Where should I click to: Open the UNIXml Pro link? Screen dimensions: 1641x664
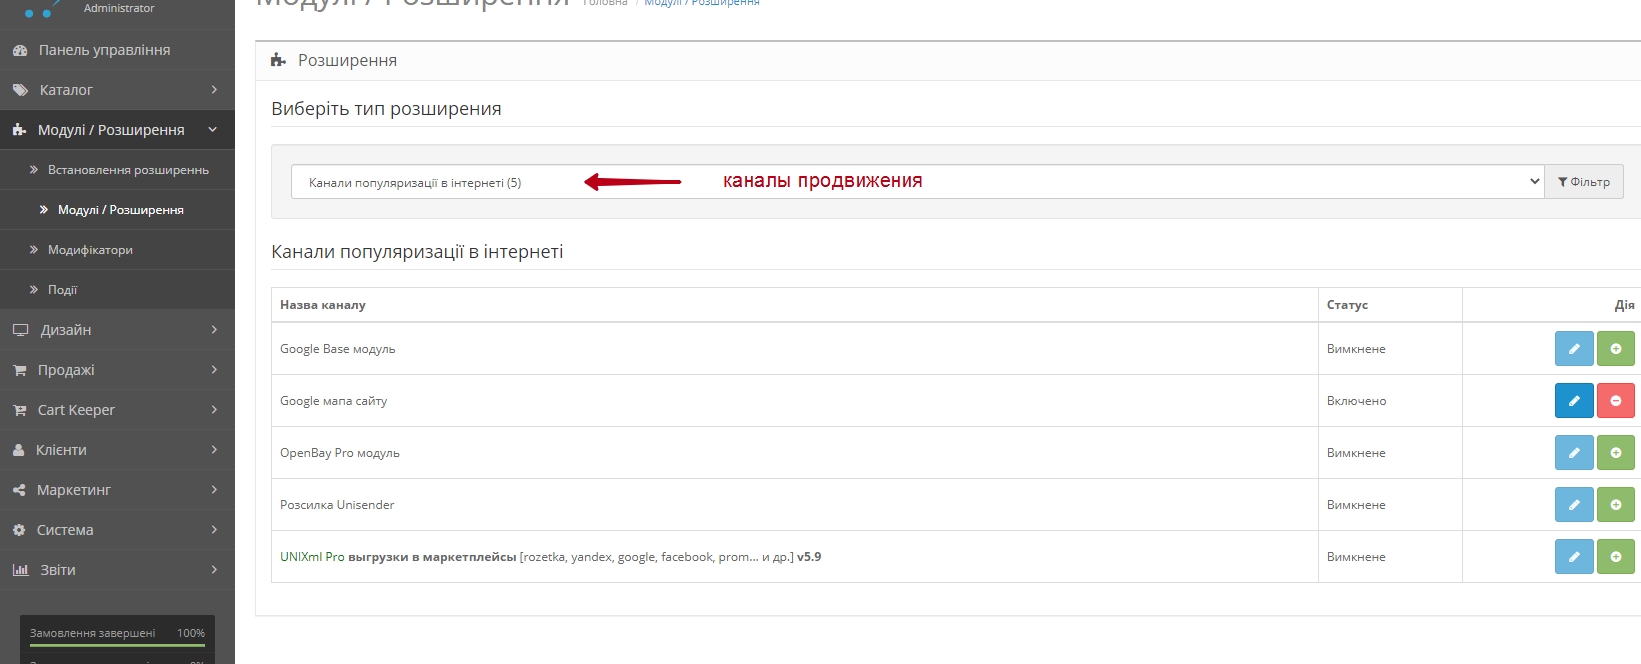point(312,557)
